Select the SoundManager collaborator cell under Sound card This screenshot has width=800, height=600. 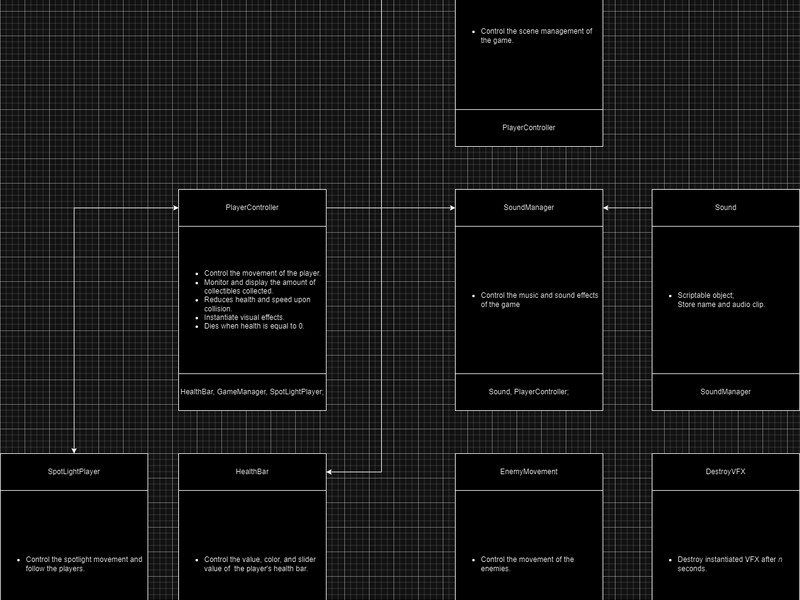(x=725, y=392)
